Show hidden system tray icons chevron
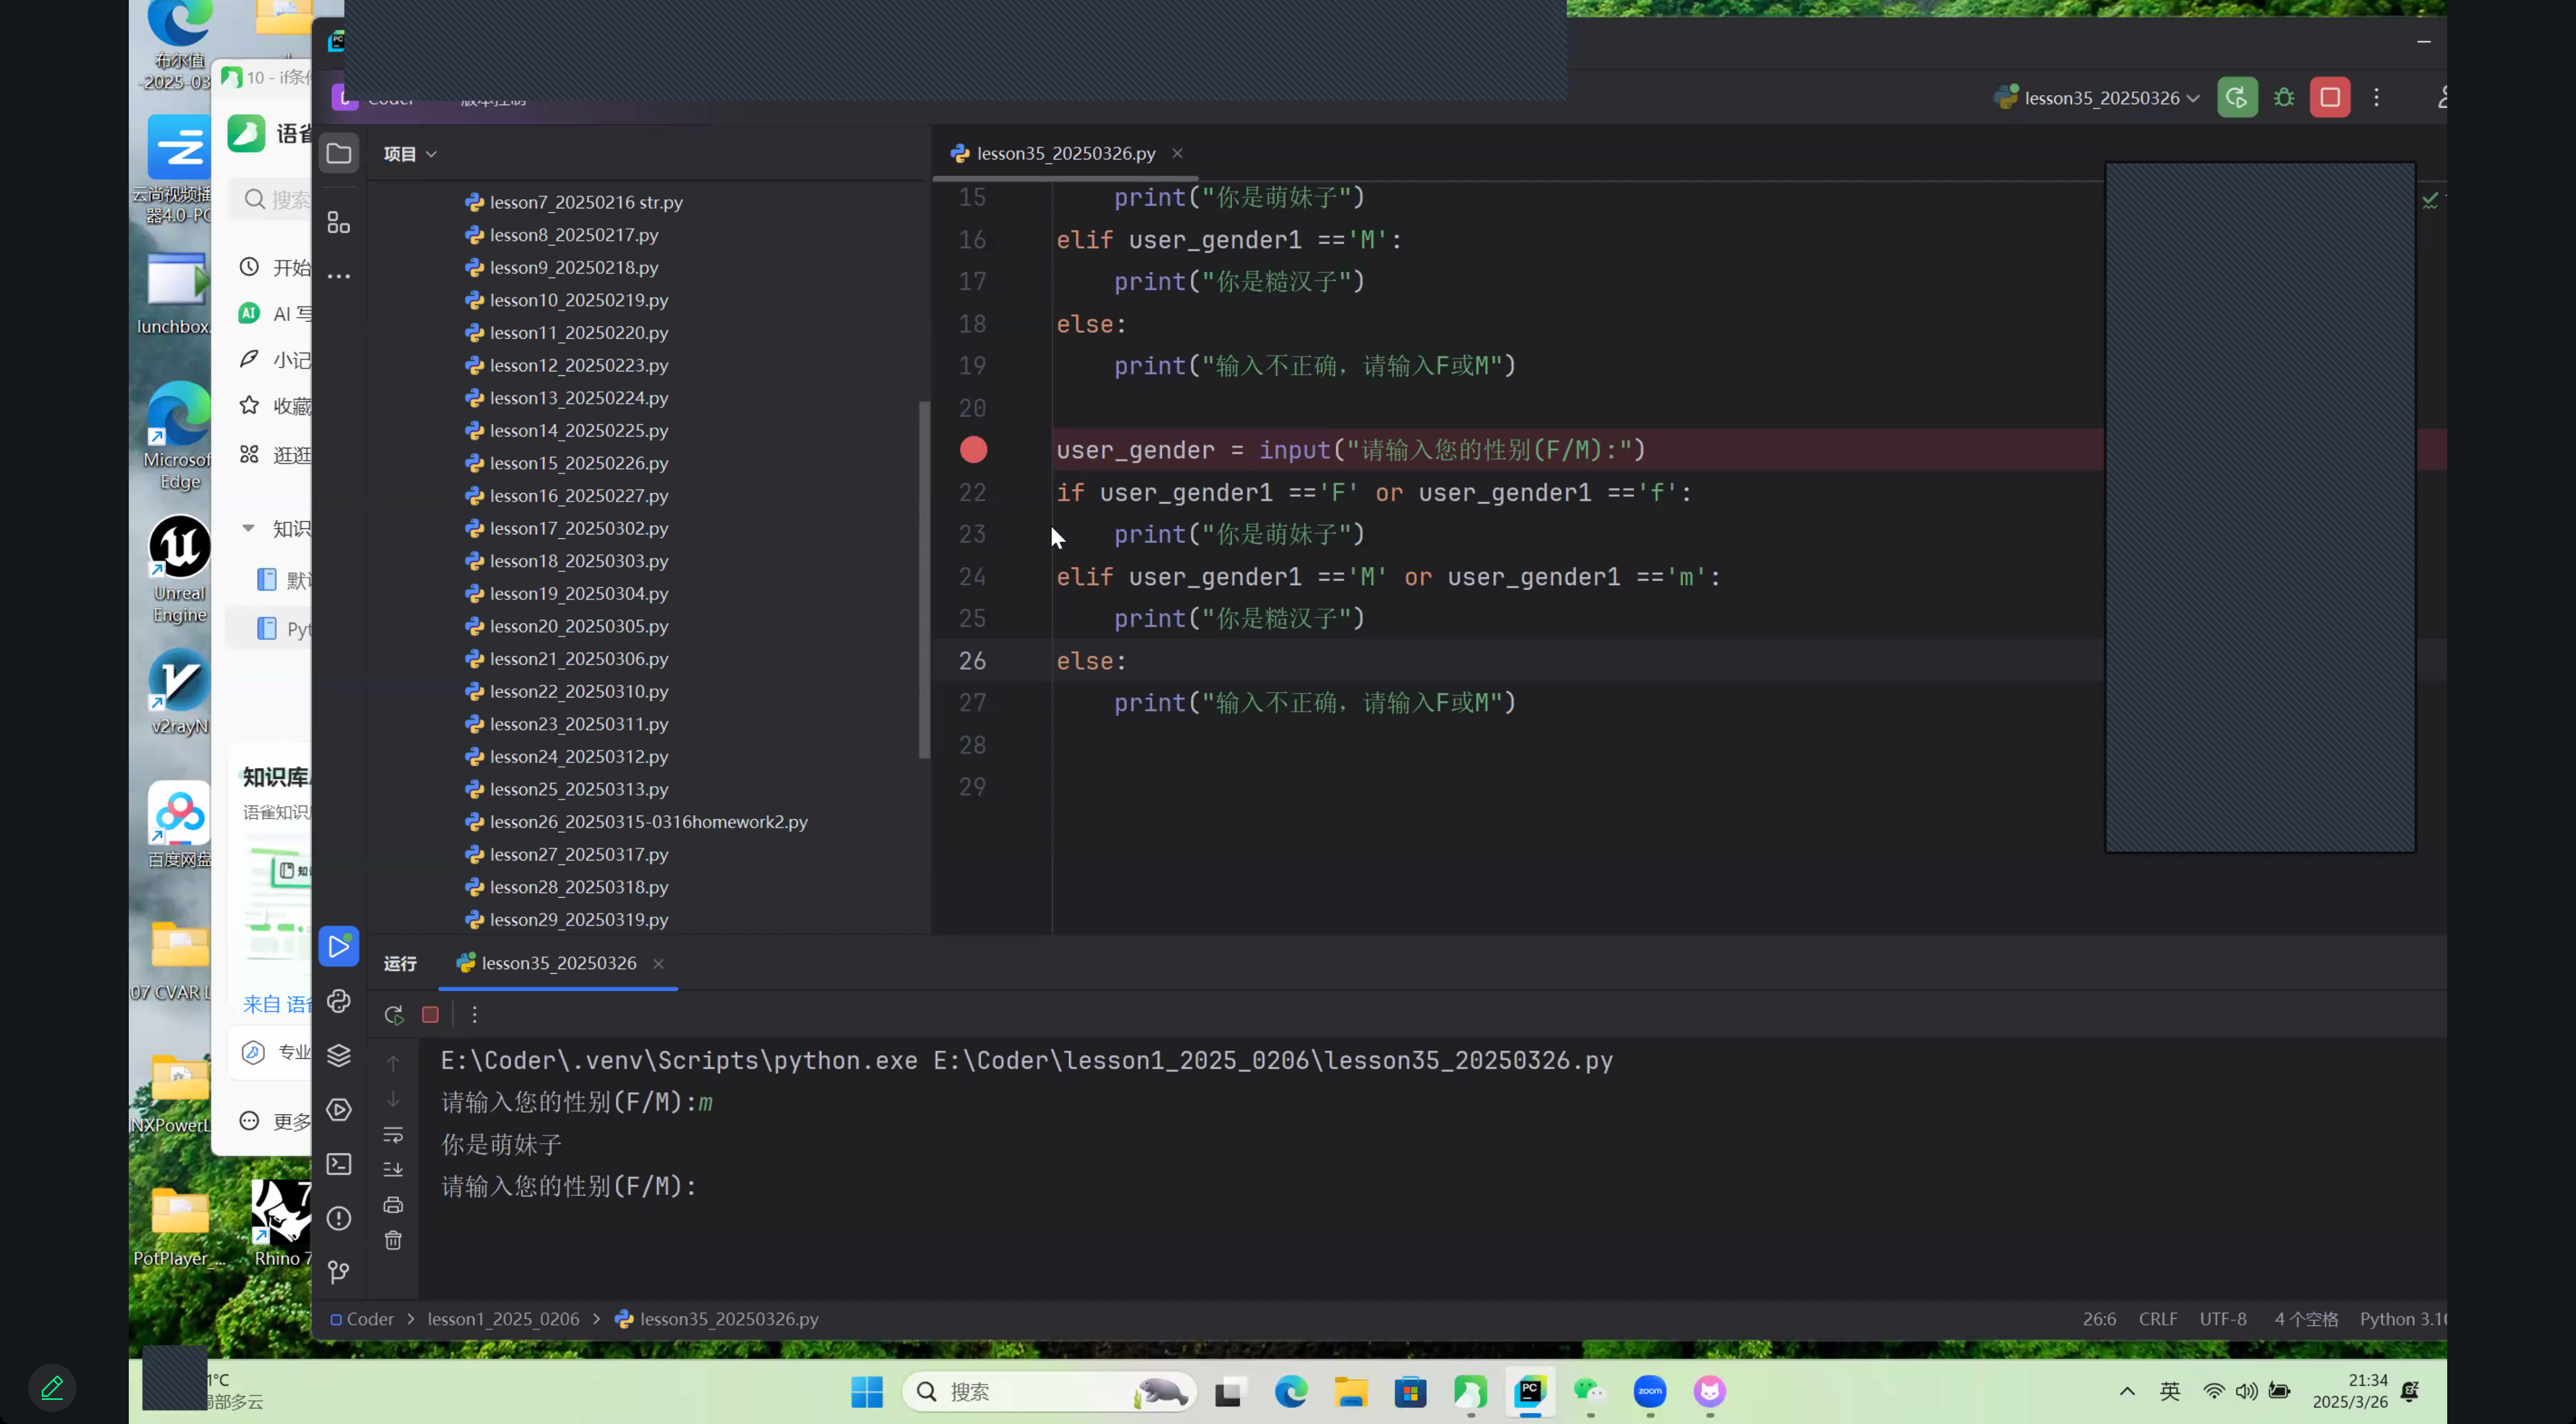 tap(2127, 1391)
